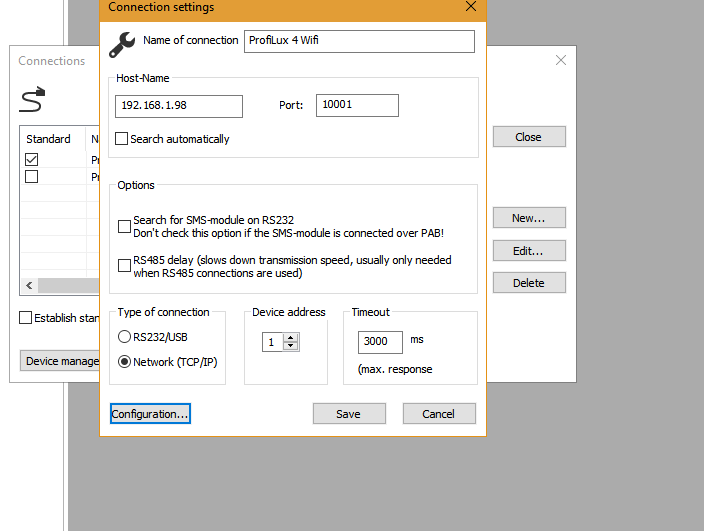Click Edit... in Connections window
Screen dimensions: 704x531
click(529, 250)
